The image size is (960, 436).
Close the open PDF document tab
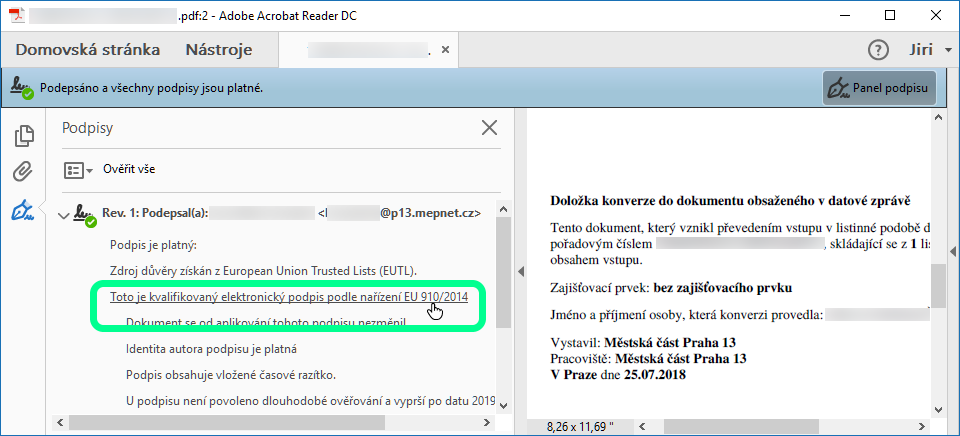point(446,50)
